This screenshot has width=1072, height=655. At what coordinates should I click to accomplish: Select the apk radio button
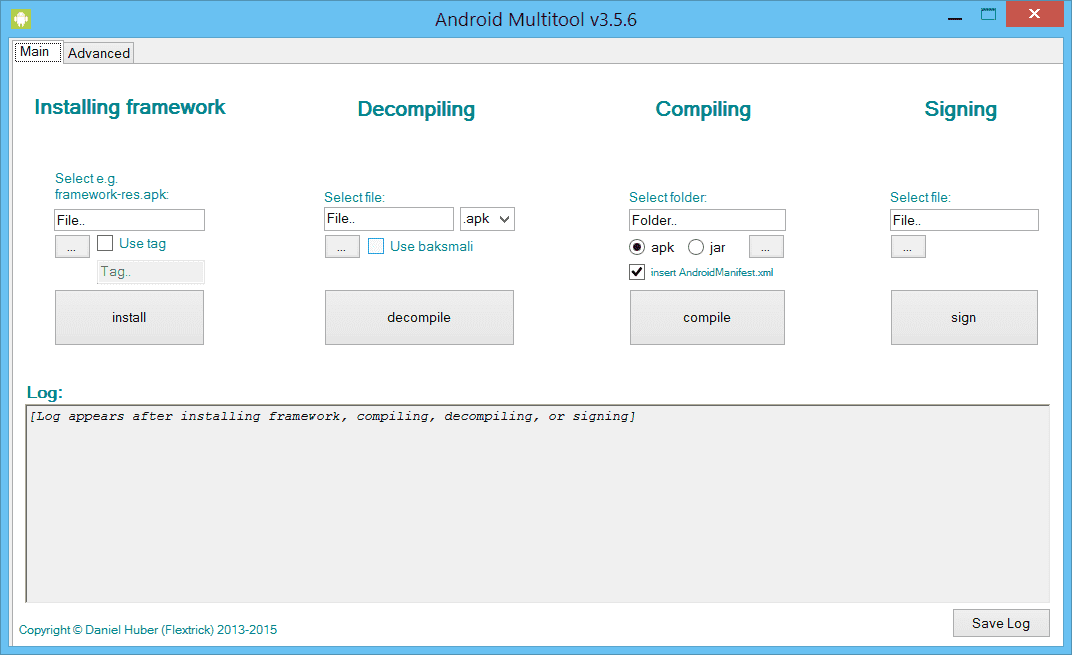pyautogui.click(x=637, y=247)
